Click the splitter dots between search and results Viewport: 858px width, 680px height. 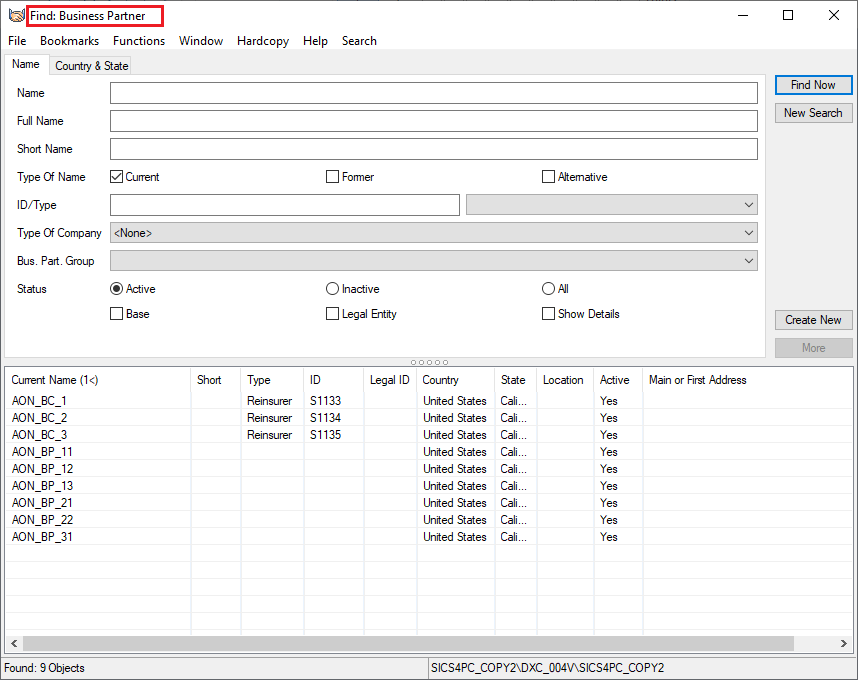[429, 362]
